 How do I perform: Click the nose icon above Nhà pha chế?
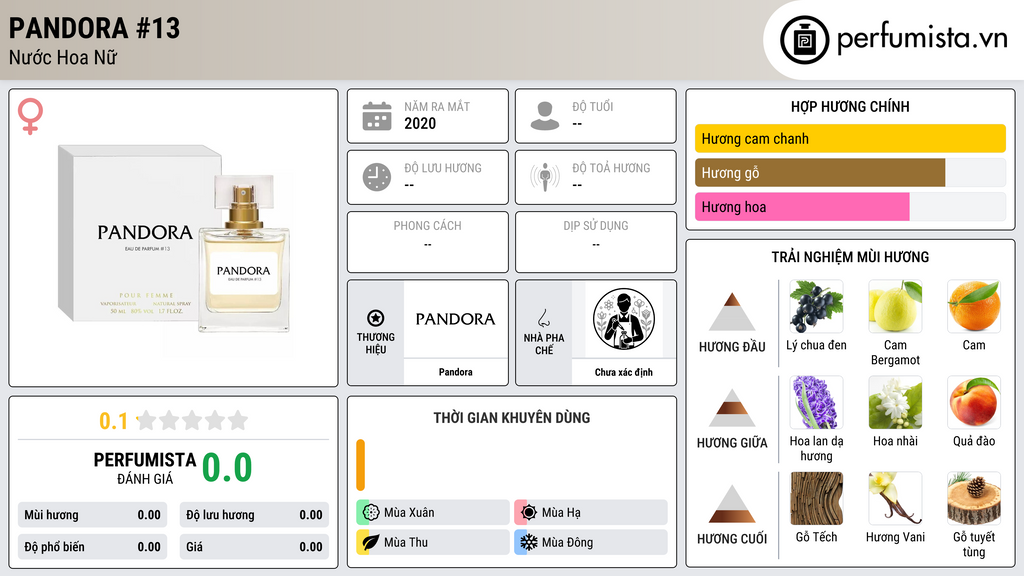point(543,318)
